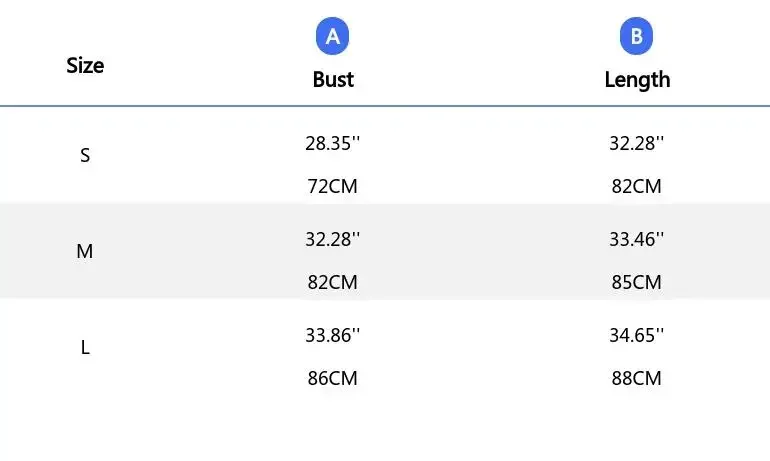The height and width of the screenshot is (461, 770).
Task: Click the 28.35'' bust value
Action: [x=332, y=143]
